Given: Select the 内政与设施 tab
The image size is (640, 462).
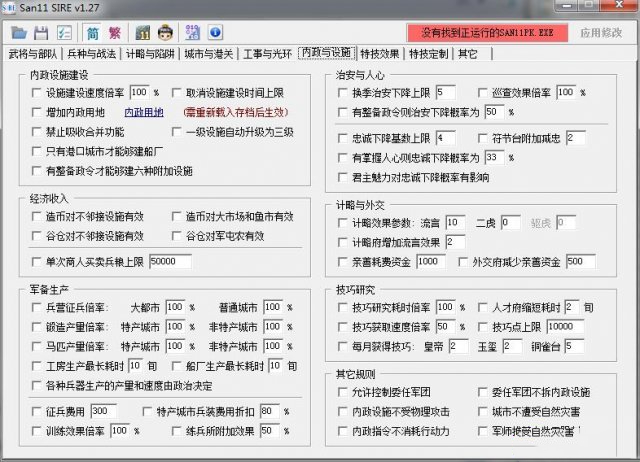Looking at the screenshot, I should pos(327,53).
